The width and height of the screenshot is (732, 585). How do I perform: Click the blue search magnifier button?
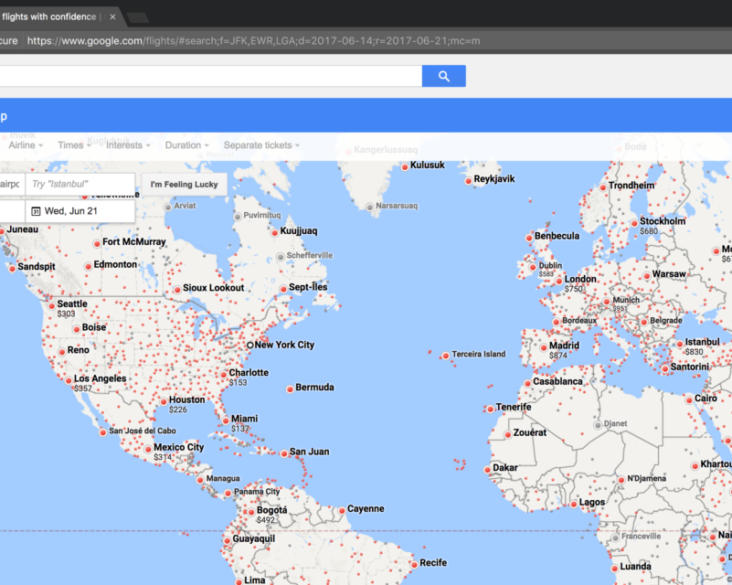(443, 76)
